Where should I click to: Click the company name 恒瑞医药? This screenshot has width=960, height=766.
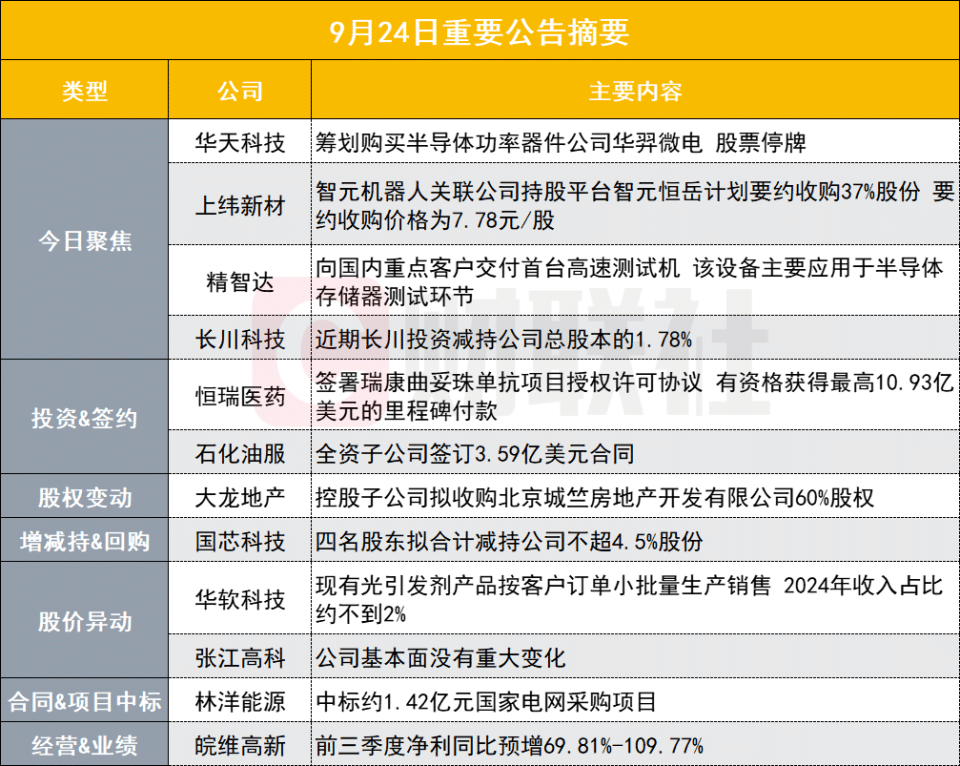(x=240, y=397)
